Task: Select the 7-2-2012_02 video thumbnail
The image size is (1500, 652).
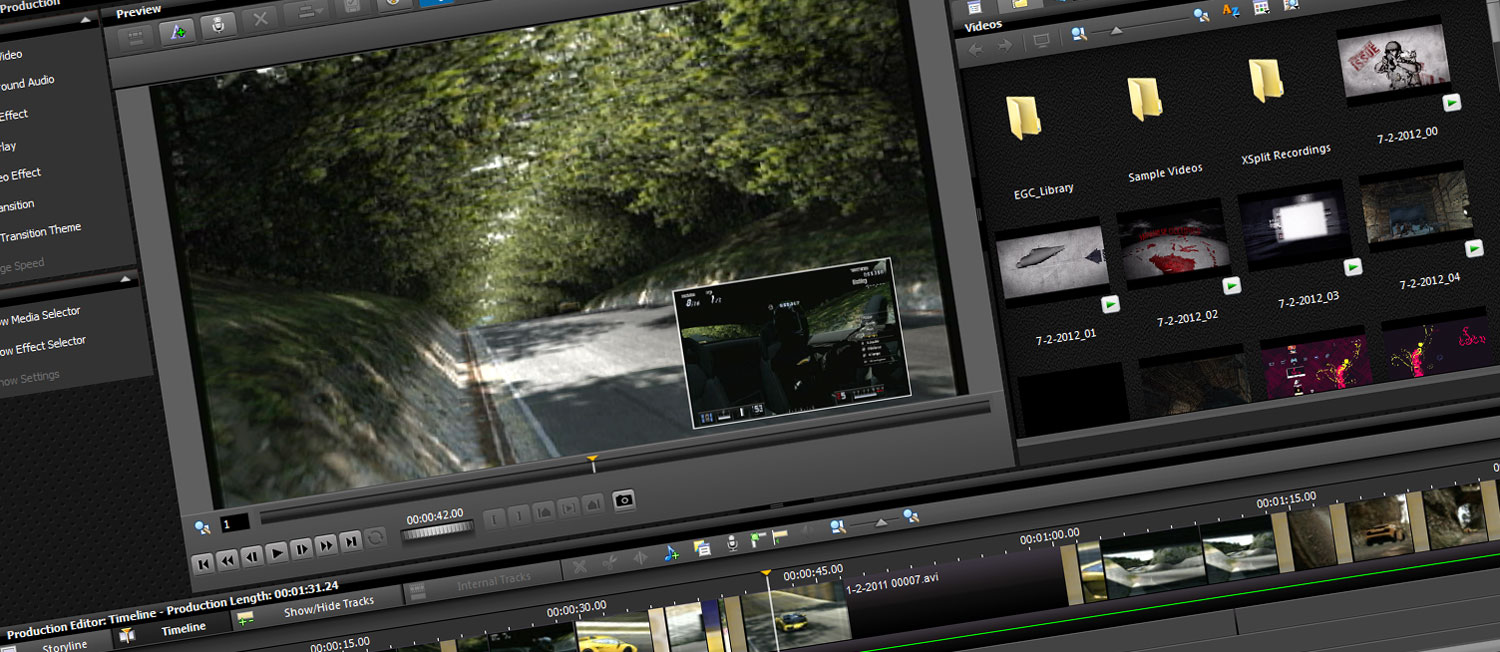Action: pyautogui.click(x=1175, y=244)
